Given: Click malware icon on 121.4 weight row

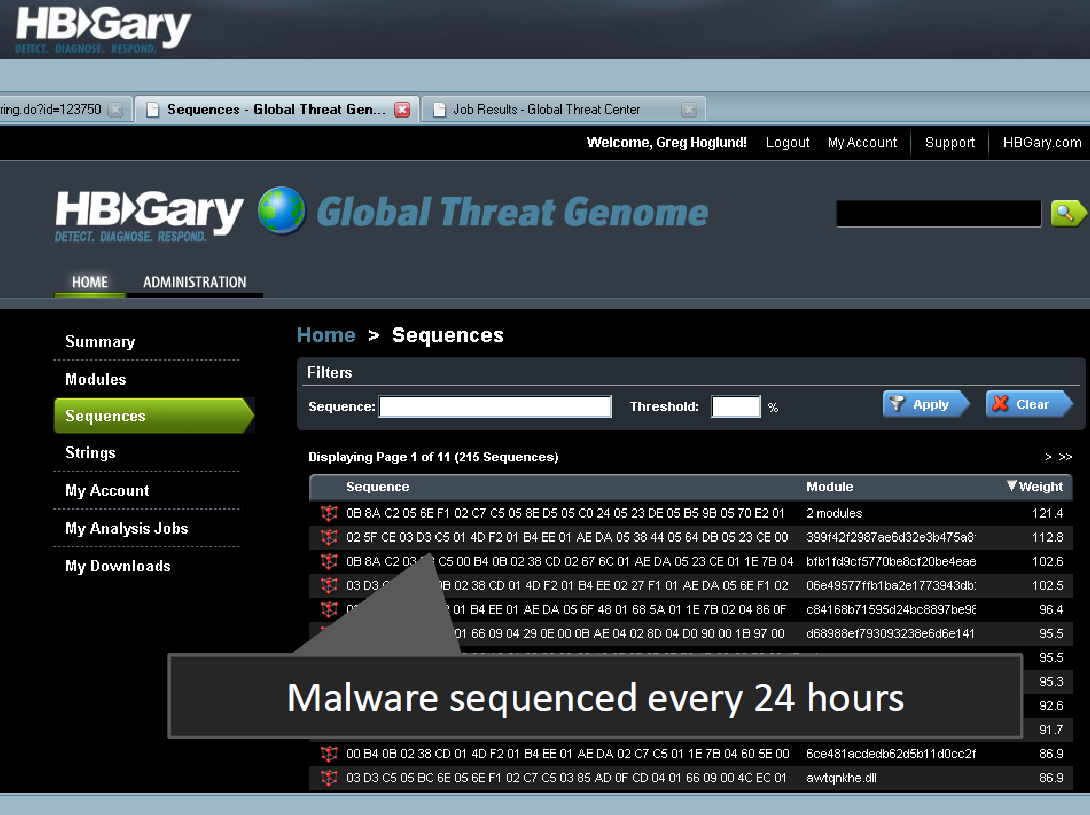Looking at the screenshot, I should pos(330,513).
